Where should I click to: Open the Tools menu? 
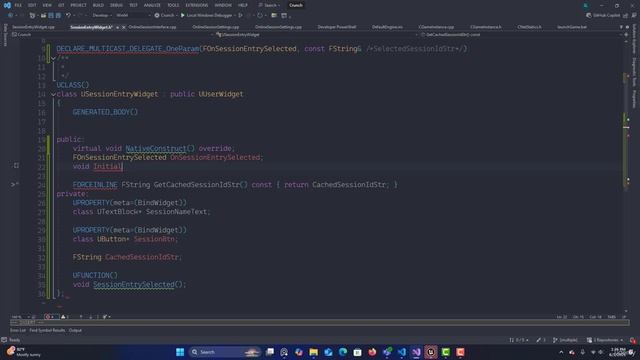pos(173,5)
